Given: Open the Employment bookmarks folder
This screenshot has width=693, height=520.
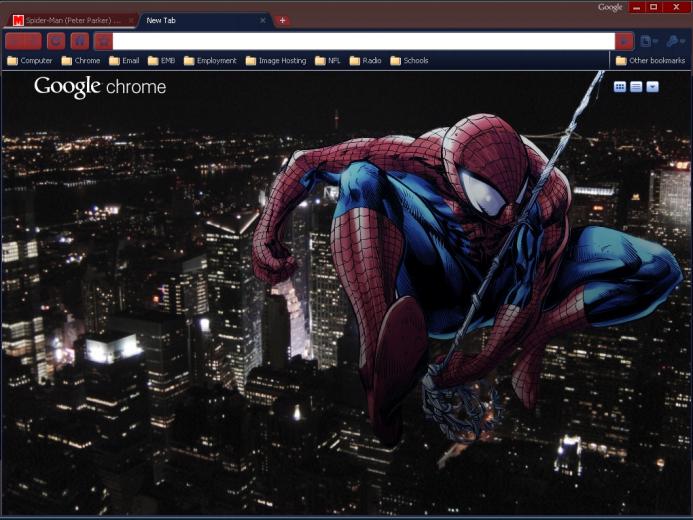Looking at the screenshot, I should (210, 61).
